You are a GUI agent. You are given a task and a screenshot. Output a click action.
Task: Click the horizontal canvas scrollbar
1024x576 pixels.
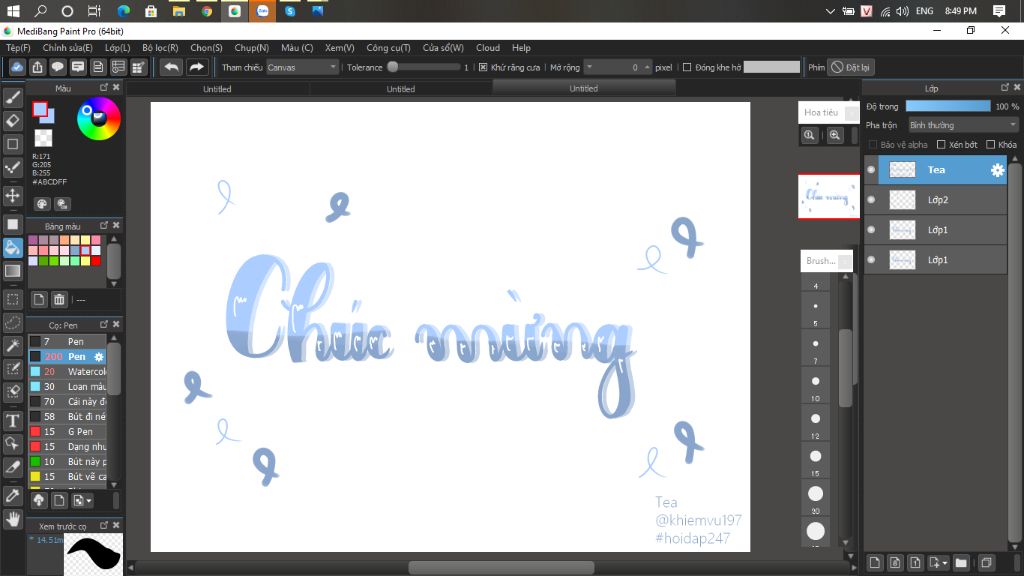click(x=501, y=568)
